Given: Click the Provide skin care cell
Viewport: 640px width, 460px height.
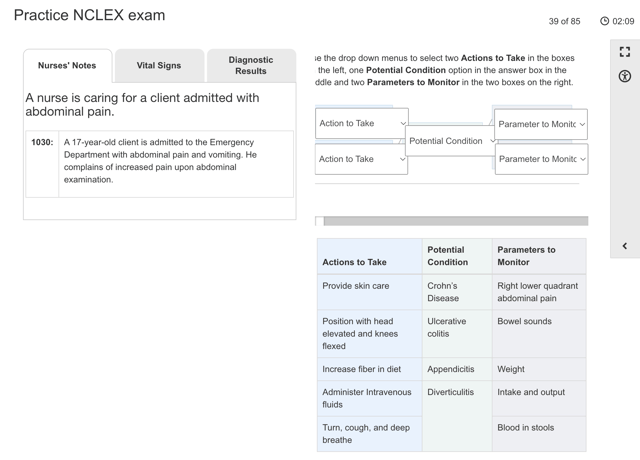Looking at the screenshot, I should click(x=356, y=286).
